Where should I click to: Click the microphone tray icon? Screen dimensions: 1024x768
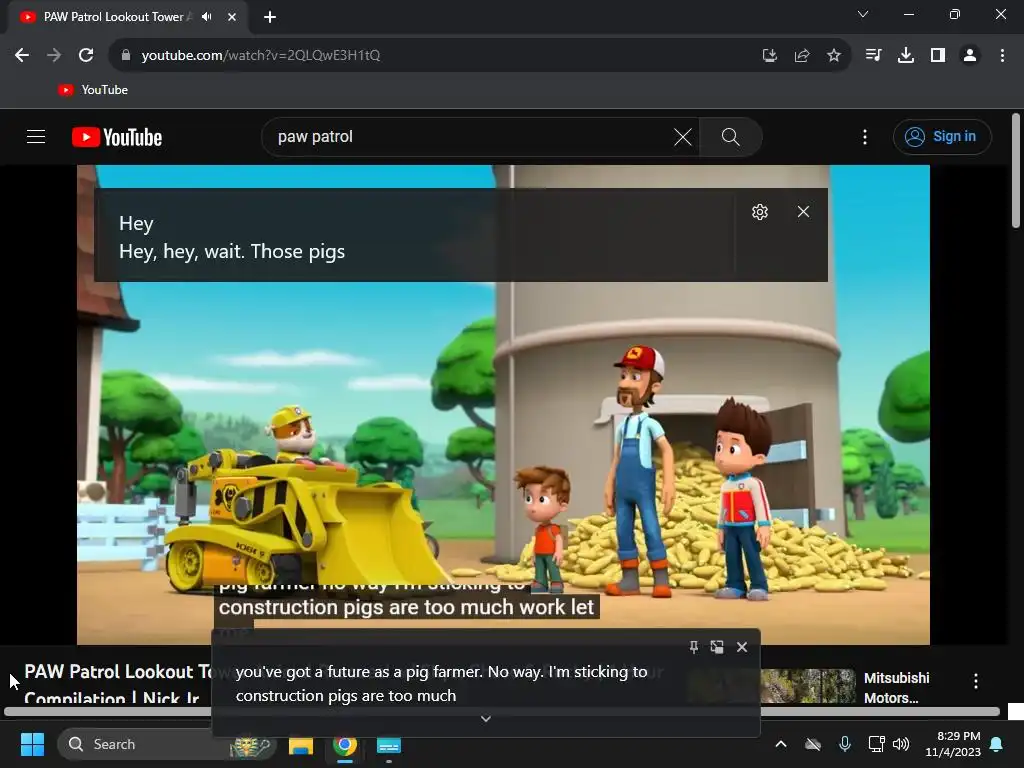tap(844, 744)
